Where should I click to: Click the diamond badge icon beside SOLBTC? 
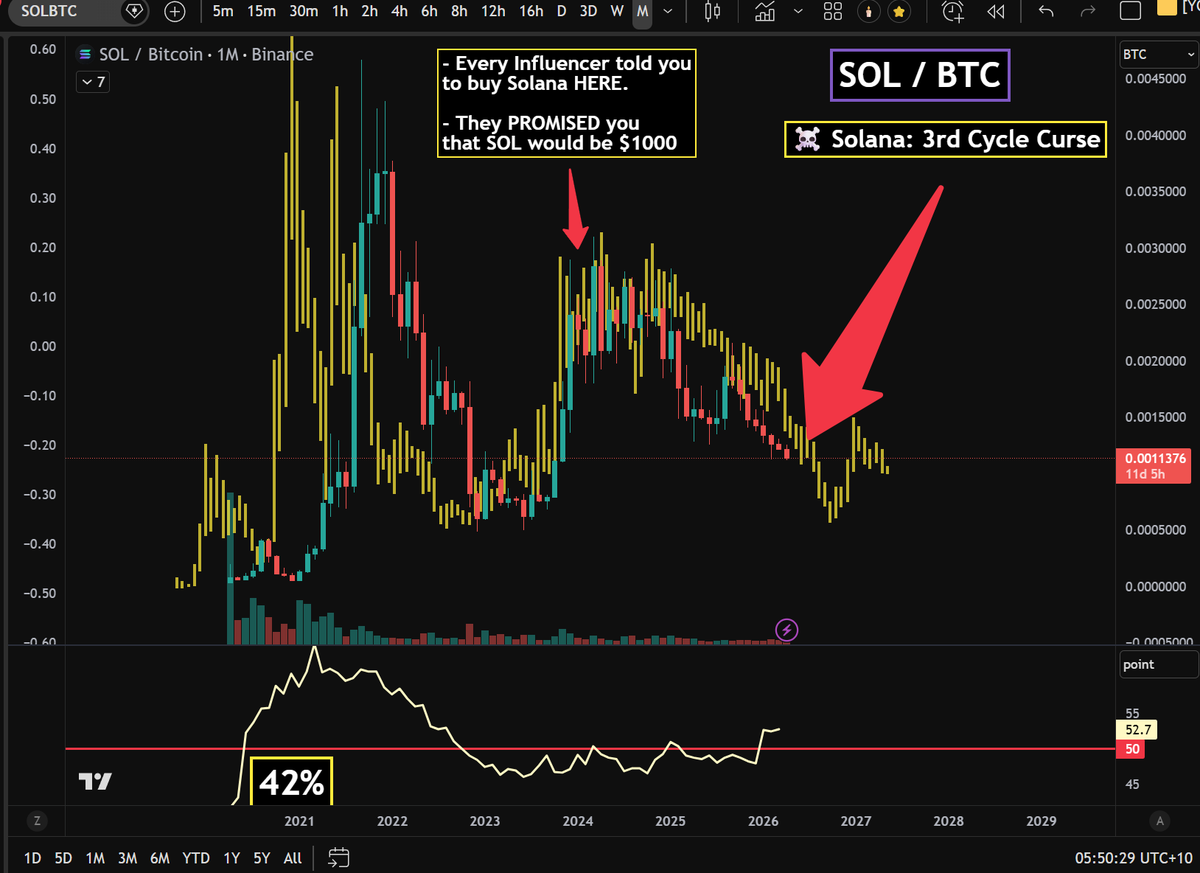[135, 12]
